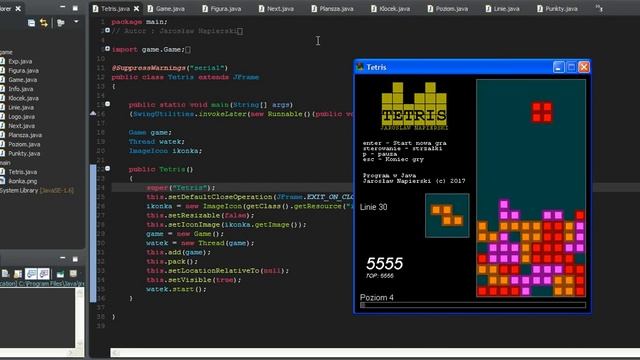Collapse the main method fold marker

pos(107,104)
